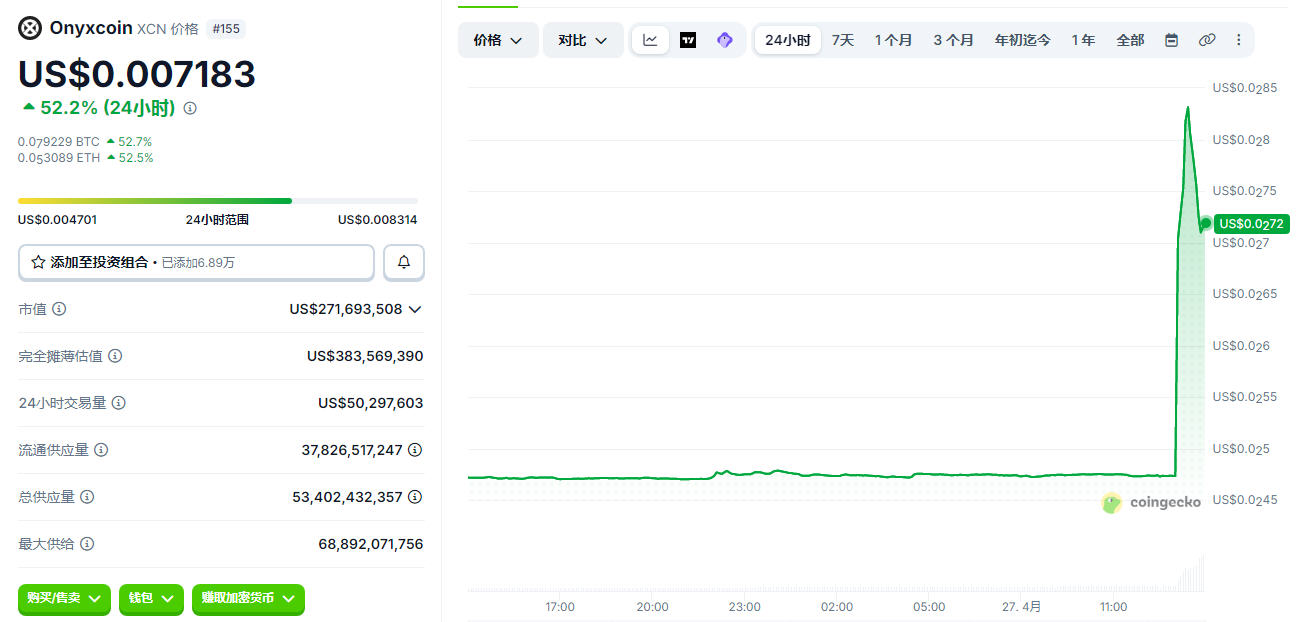1302x622 pixels.
Task: Select the 1年 time range tab
Action: 1083,40
